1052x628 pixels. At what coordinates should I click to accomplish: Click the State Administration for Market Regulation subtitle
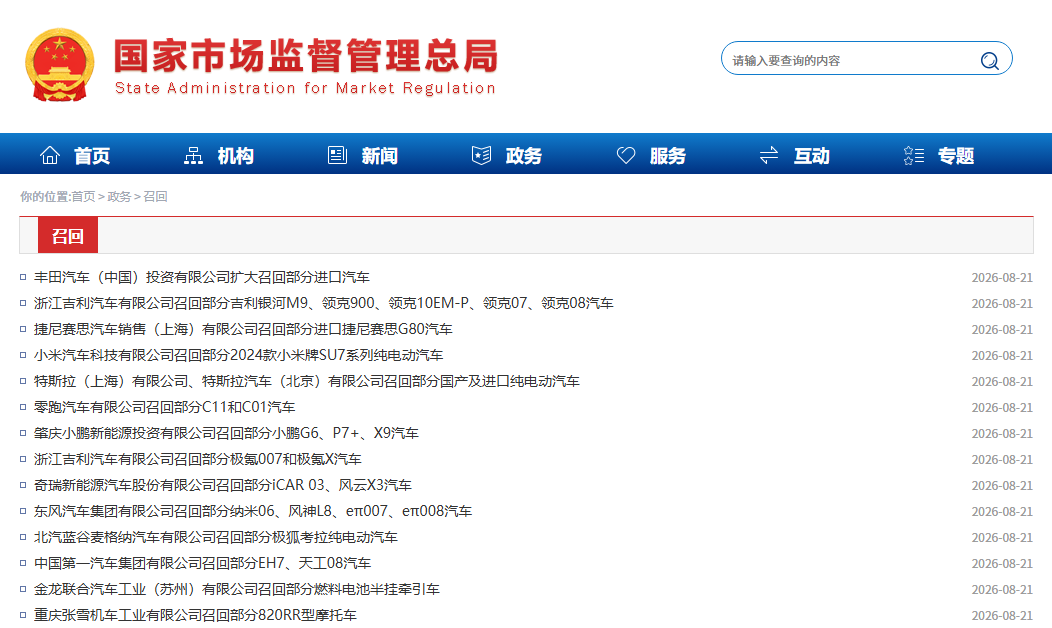coord(305,89)
